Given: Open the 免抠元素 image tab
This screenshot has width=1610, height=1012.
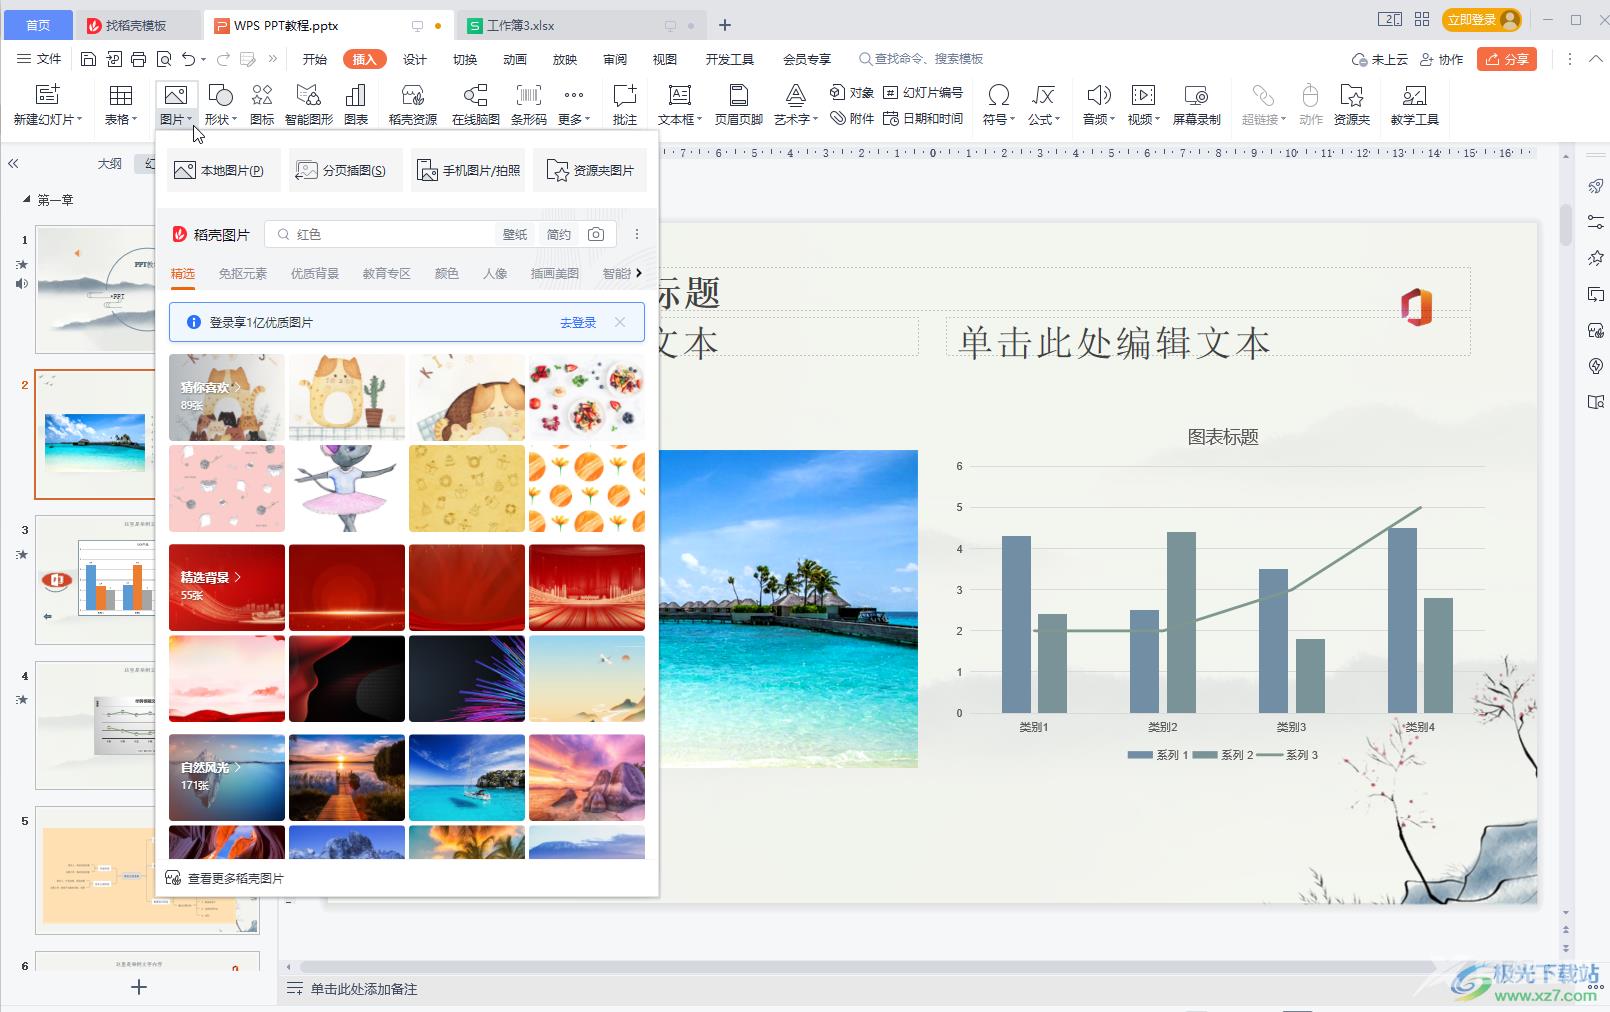Looking at the screenshot, I should tap(243, 273).
